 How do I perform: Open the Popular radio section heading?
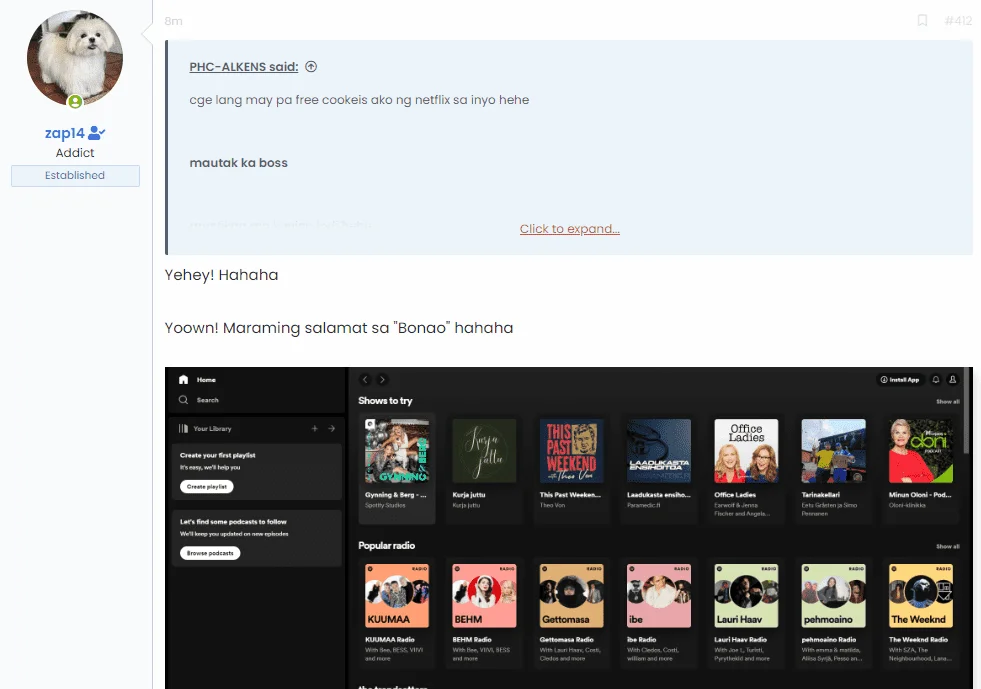click(387, 546)
